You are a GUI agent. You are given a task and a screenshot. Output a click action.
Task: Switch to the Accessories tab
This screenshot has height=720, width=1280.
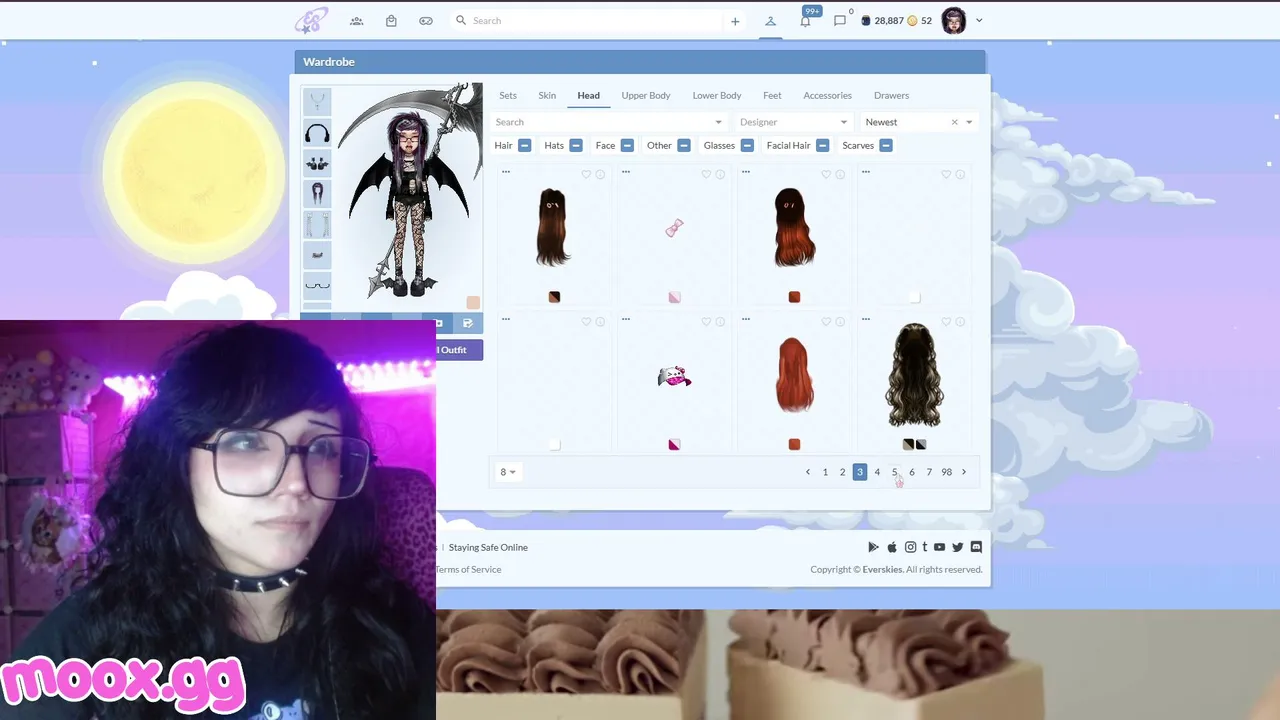pyautogui.click(x=827, y=96)
